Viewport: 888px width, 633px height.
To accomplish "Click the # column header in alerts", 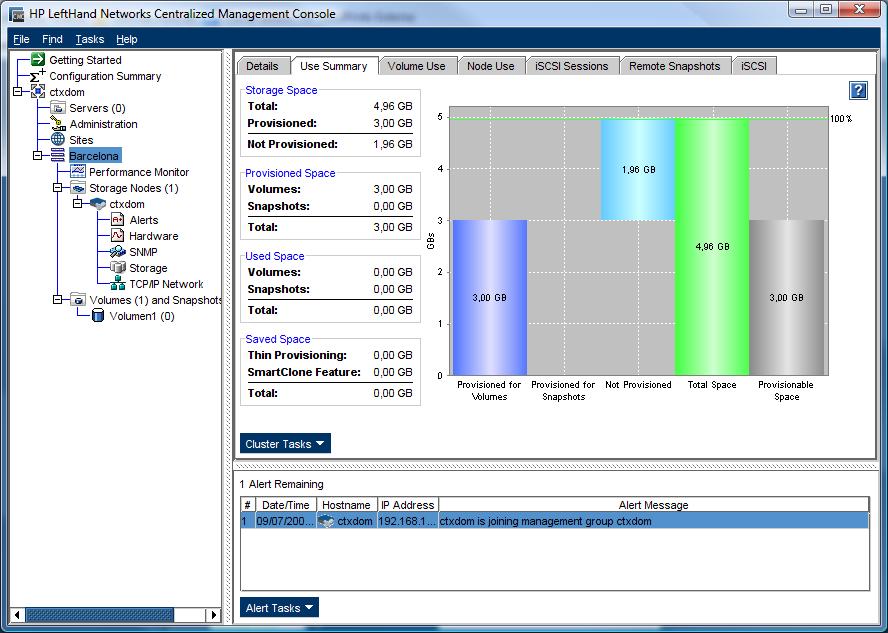I will [247, 505].
